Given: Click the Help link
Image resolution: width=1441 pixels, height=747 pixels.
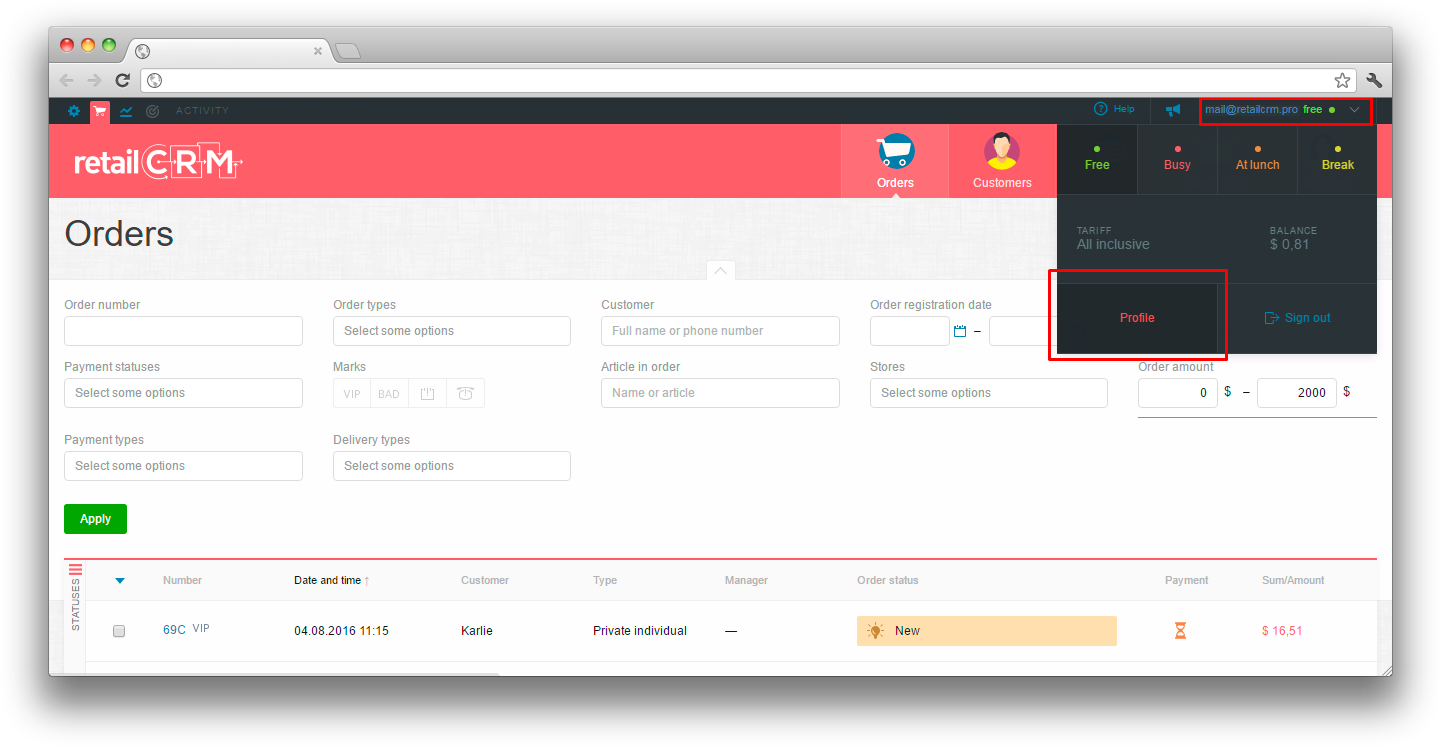Looking at the screenshot, I should coord(1124,109).
